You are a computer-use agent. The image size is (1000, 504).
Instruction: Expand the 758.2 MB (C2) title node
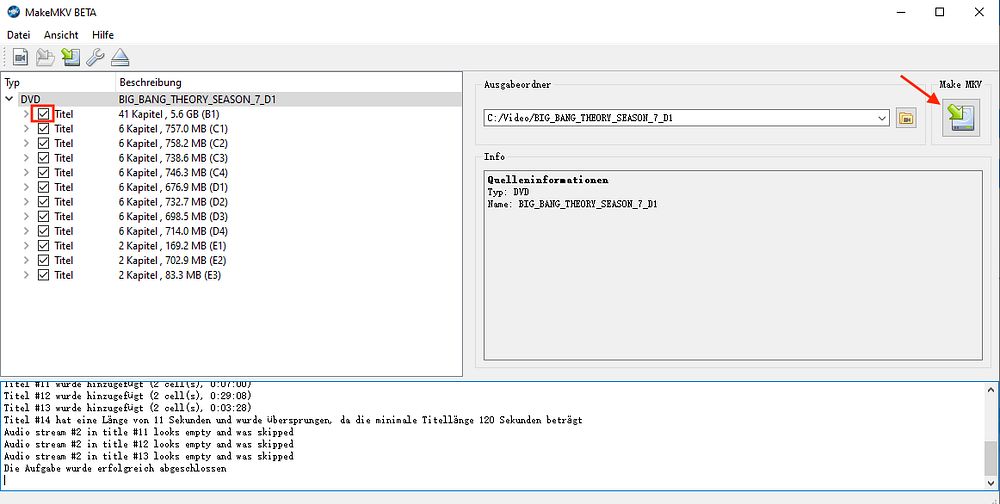click(26, 144)
